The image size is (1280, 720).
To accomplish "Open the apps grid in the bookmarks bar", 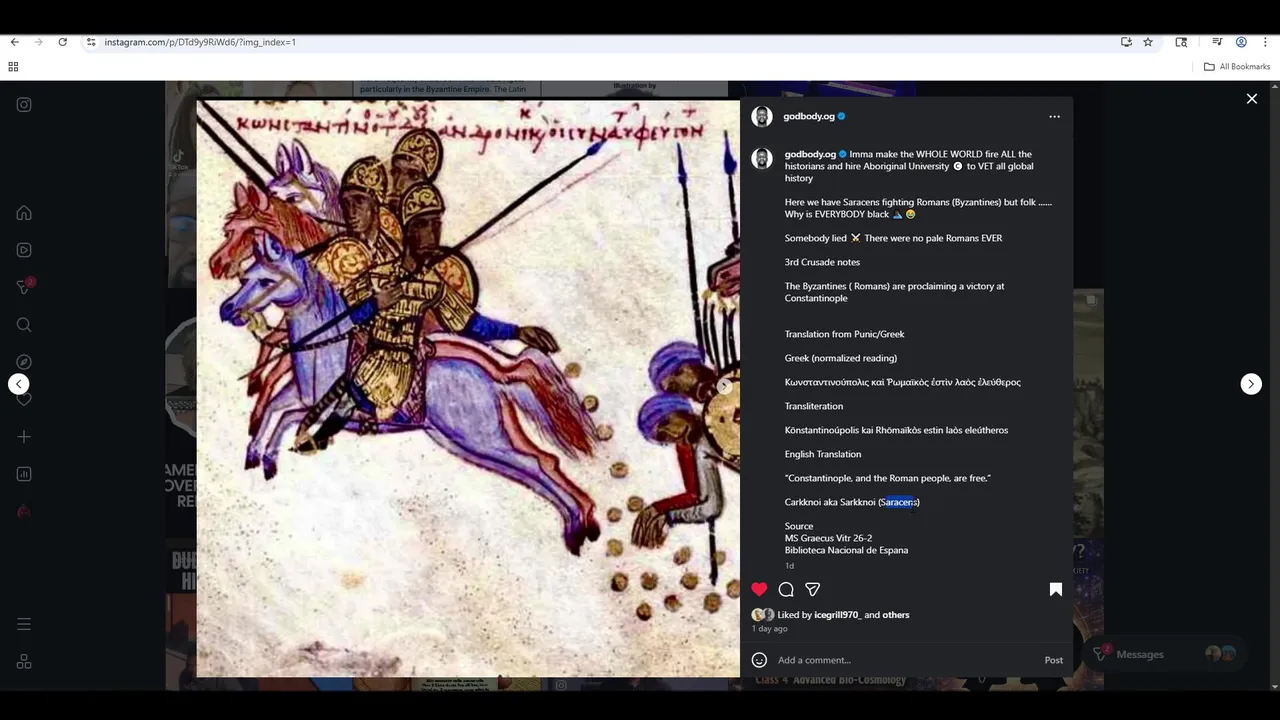I will 13,67.
